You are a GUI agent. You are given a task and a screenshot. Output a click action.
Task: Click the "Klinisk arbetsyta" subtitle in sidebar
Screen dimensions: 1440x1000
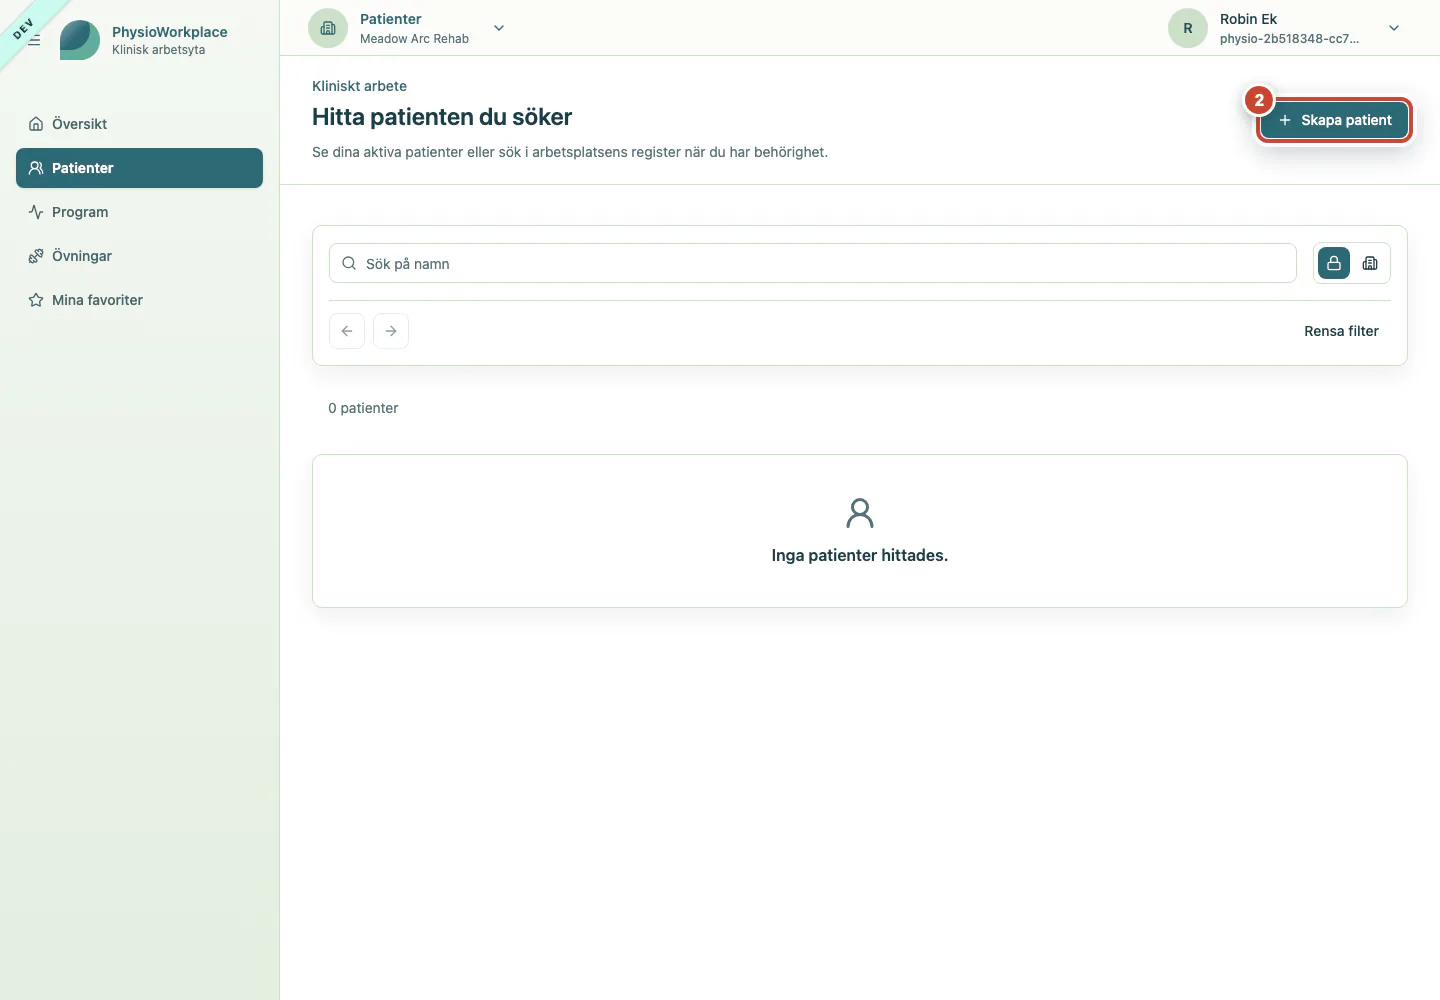point(158,50)
